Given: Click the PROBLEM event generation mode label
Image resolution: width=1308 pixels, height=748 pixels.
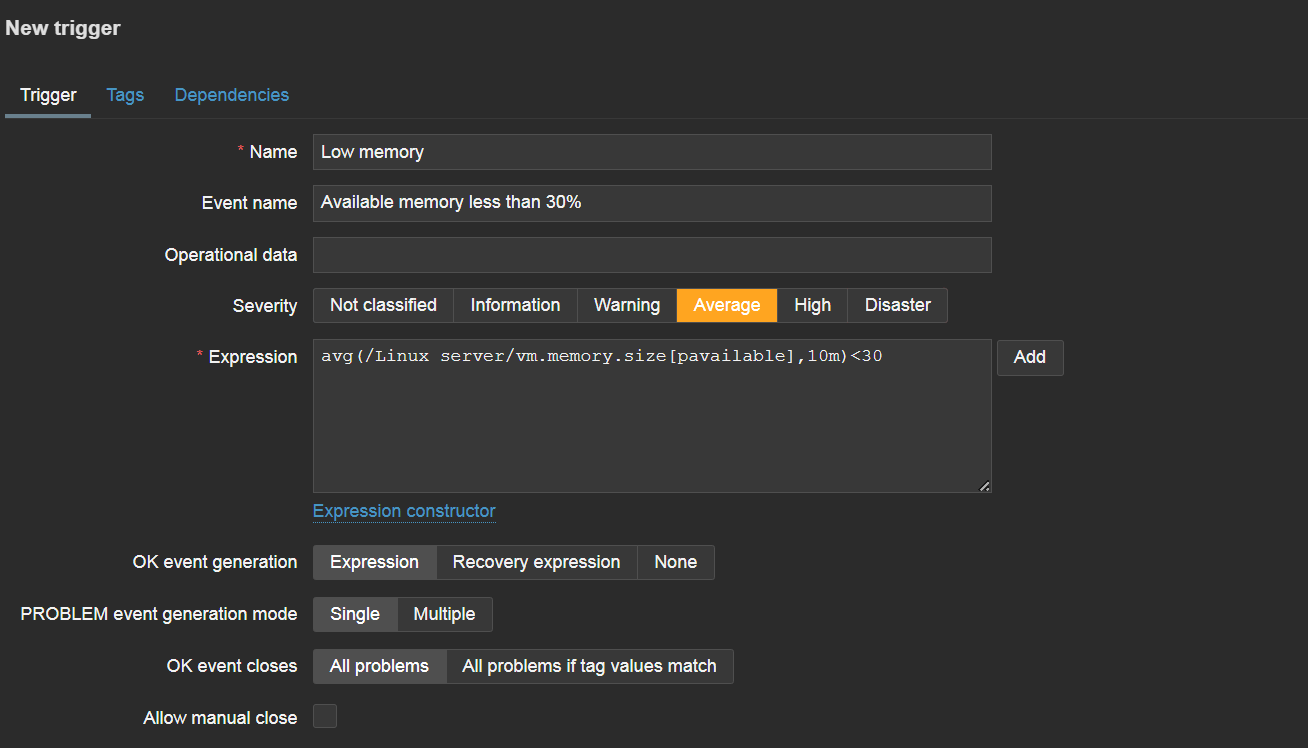Looking at the screenshot, I should click(x=159, y=614).
